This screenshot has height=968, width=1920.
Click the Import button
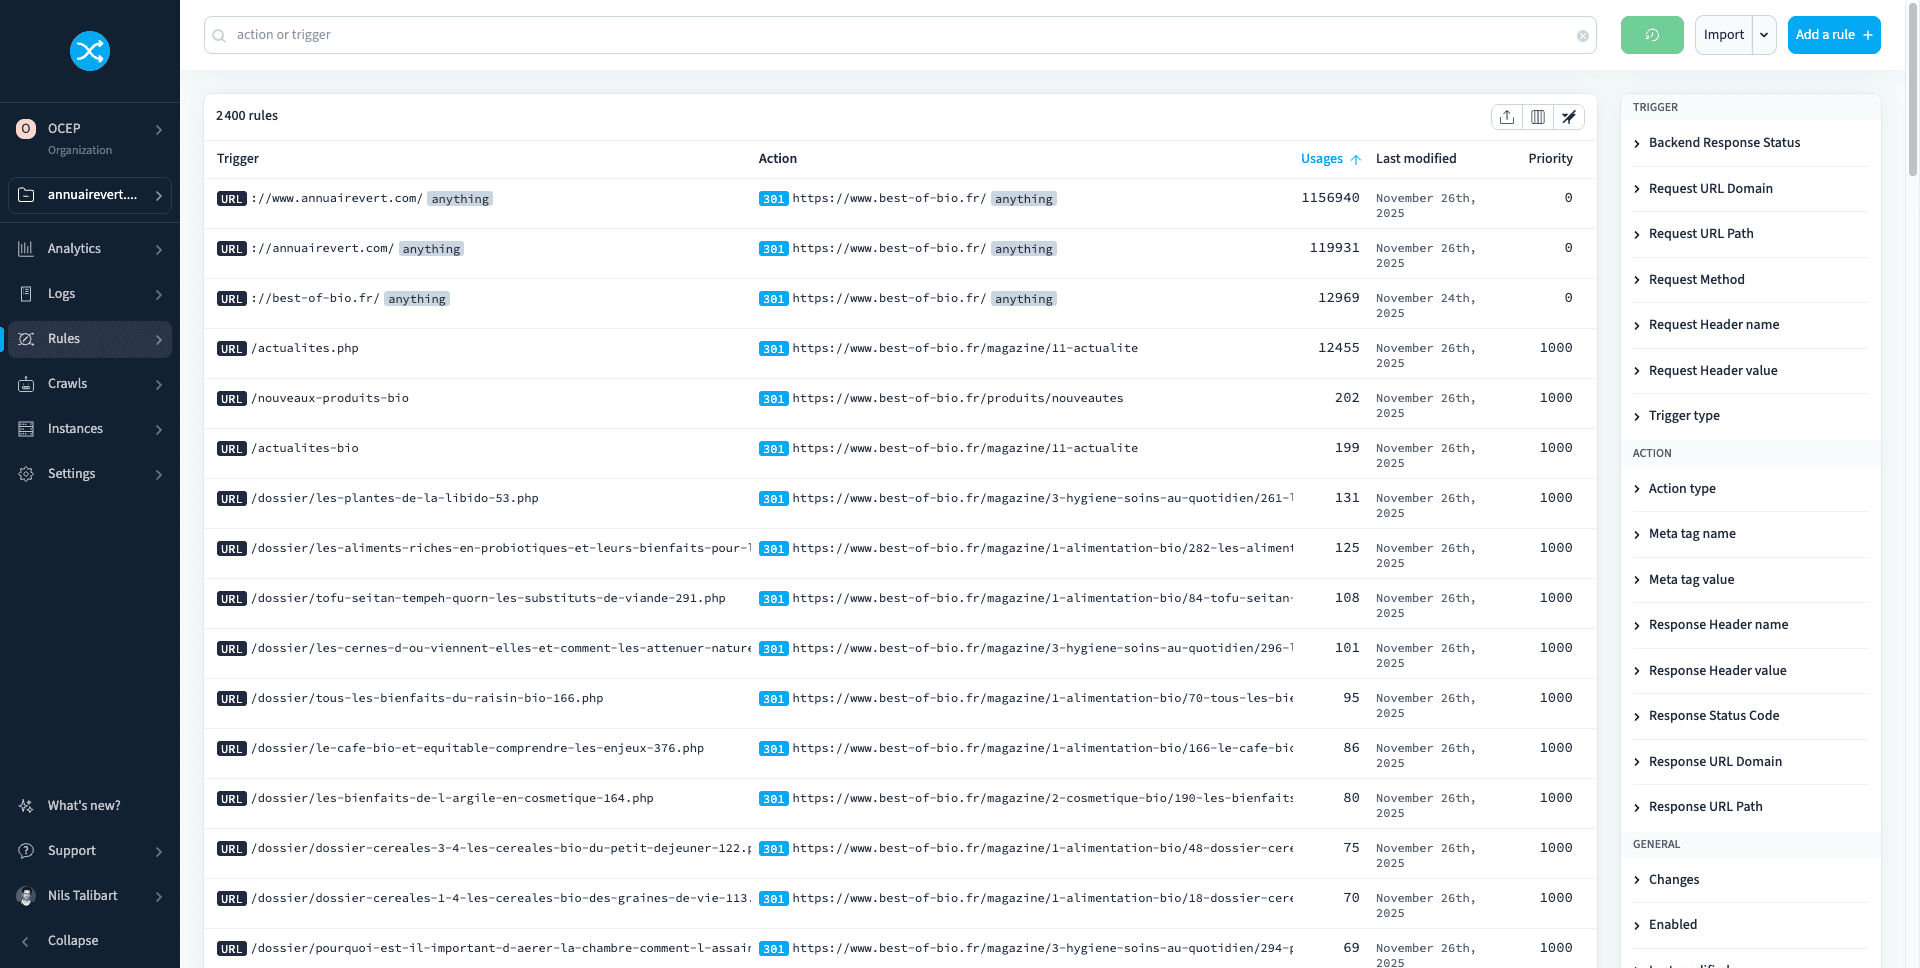tap(1724, 35)
